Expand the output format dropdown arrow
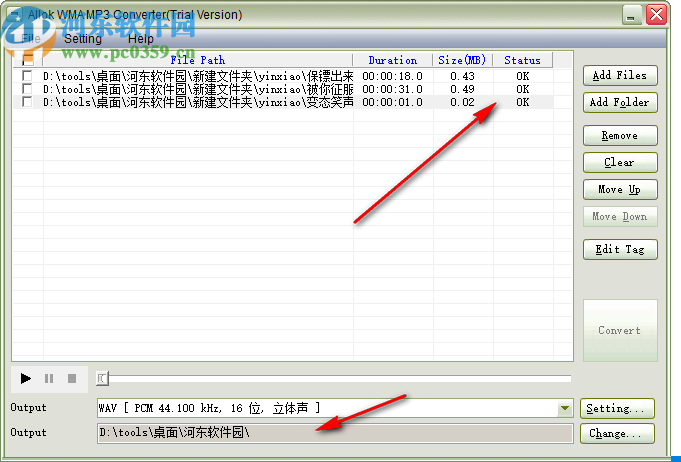Screen dimensions: 681x462 [x=565, y=408]
